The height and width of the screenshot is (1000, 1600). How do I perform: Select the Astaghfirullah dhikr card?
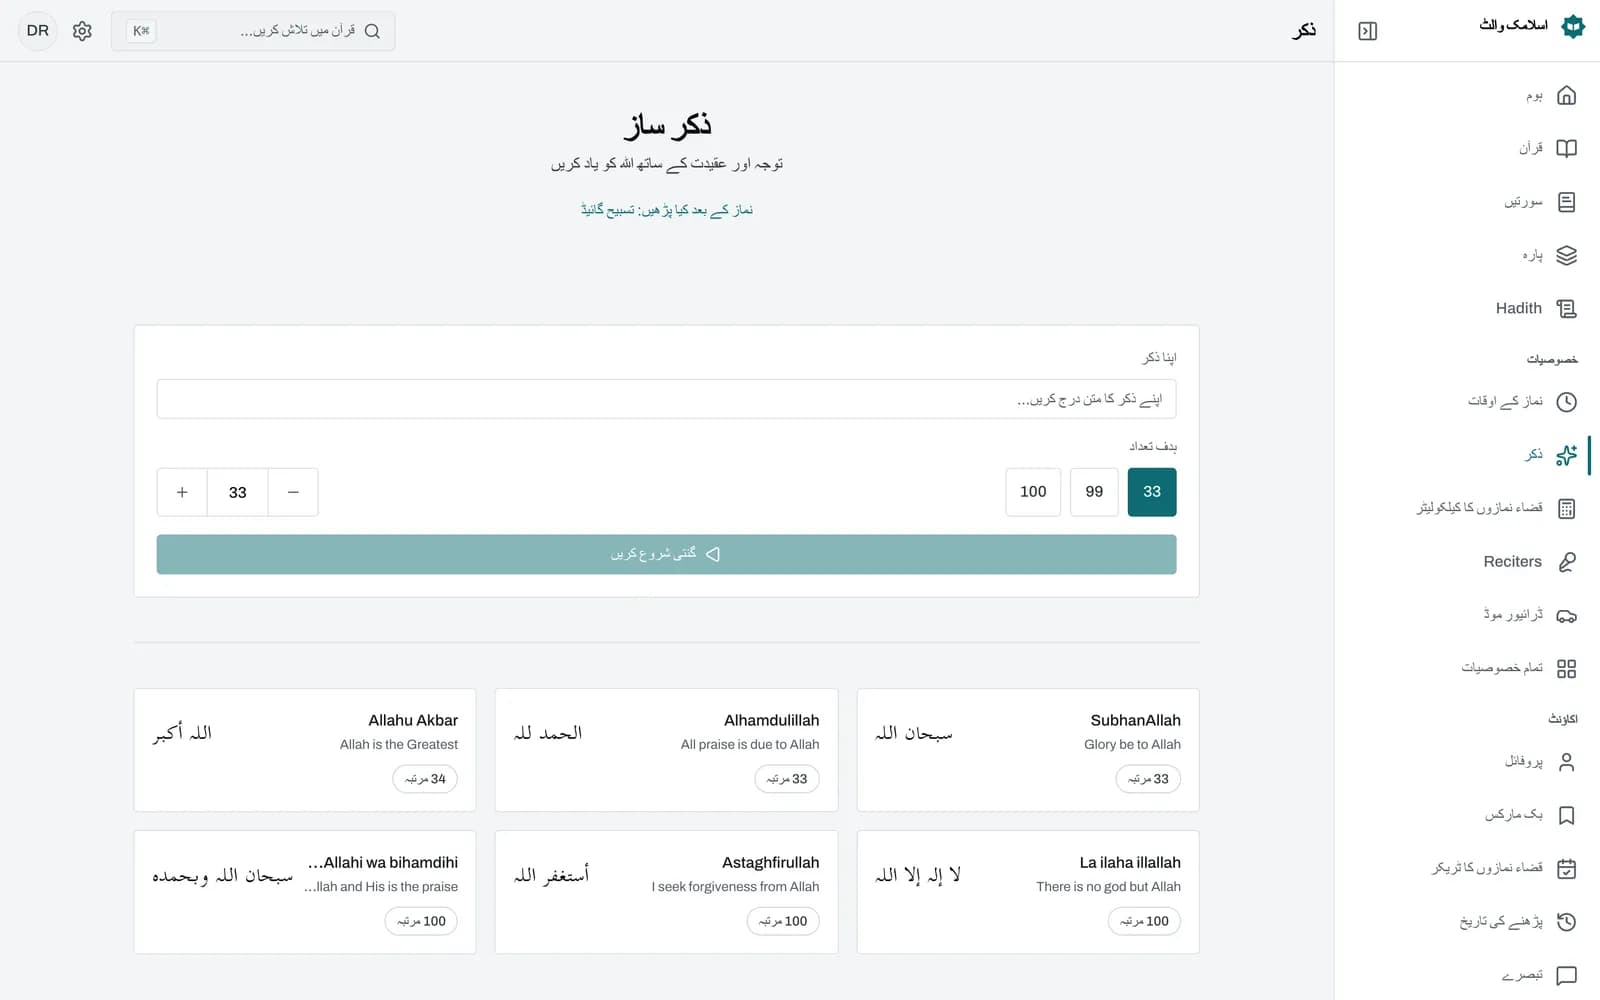click(666, 892)
